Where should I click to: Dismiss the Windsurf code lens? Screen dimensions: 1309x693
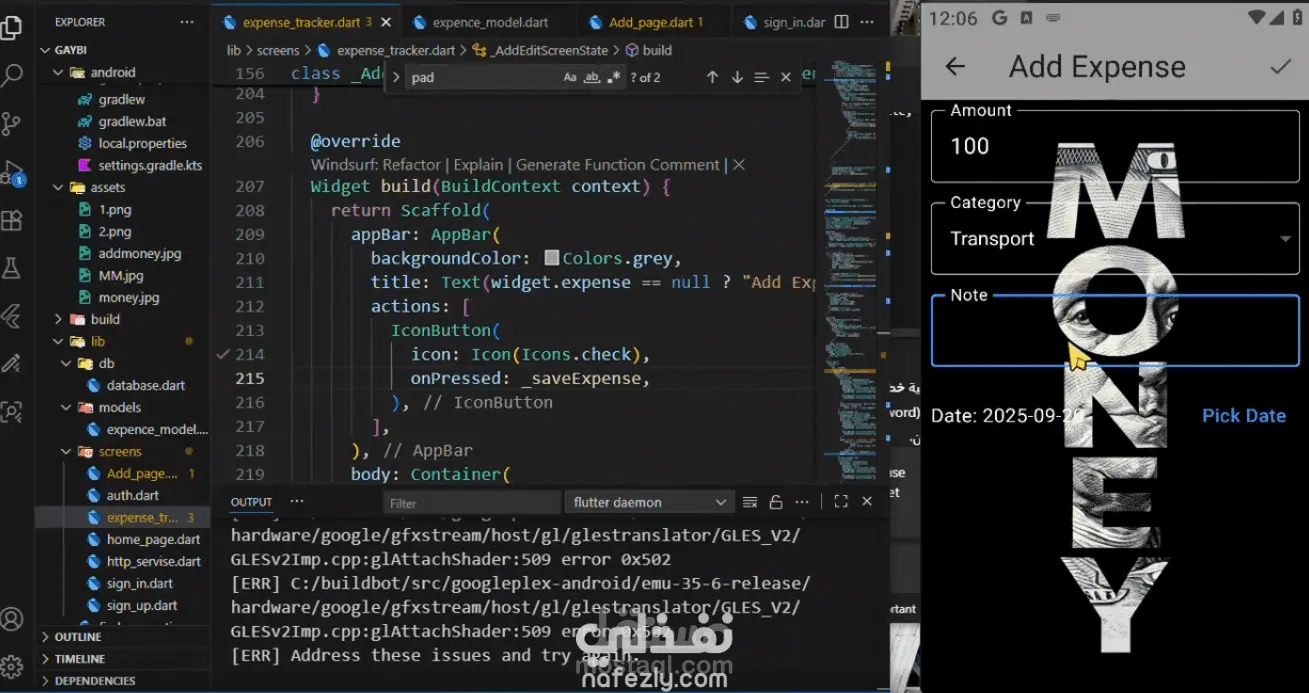pos(739,165)
